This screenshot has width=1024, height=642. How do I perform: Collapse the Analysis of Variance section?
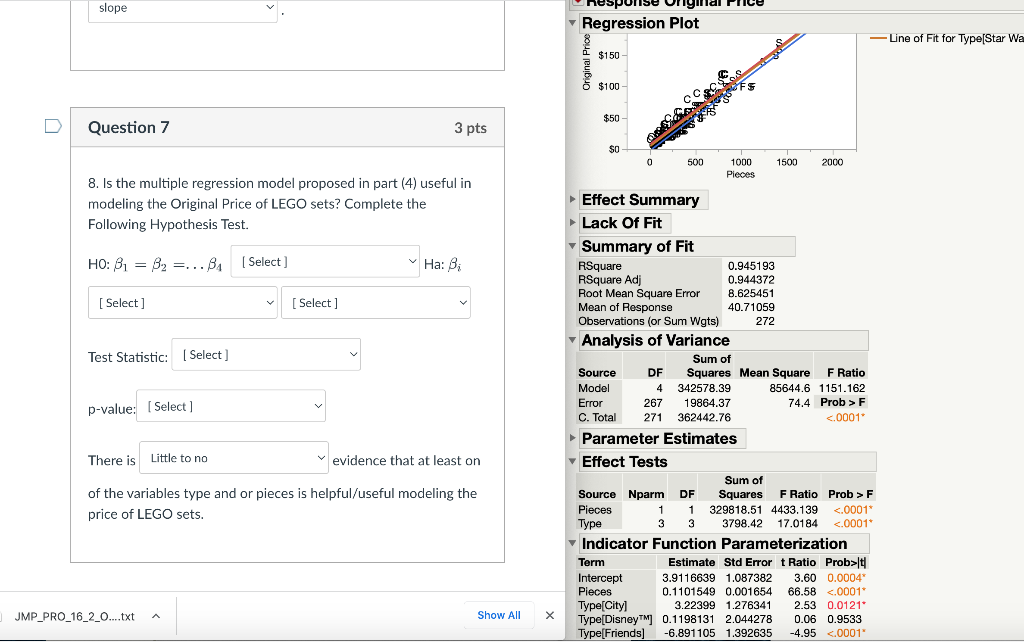(573, 339)
